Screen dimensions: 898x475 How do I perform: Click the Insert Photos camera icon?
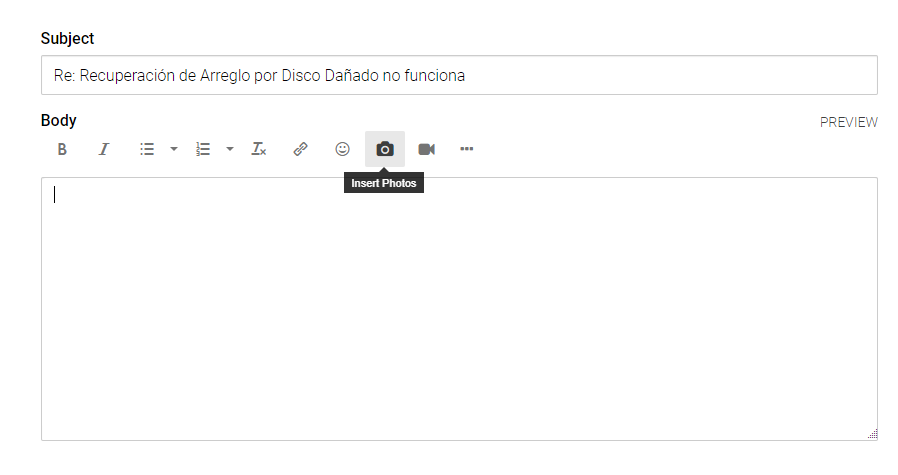385,150
